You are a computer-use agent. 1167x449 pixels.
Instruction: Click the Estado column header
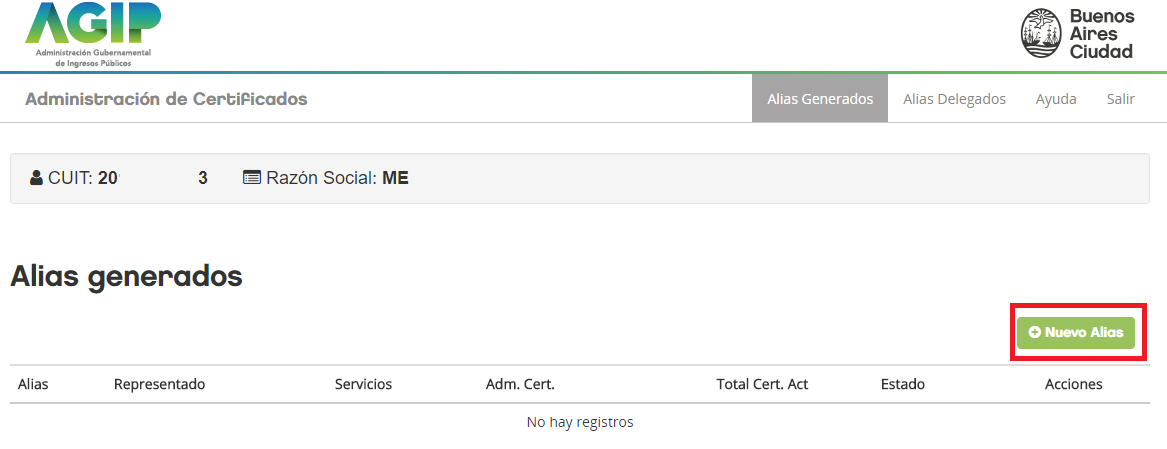[902, 384]
